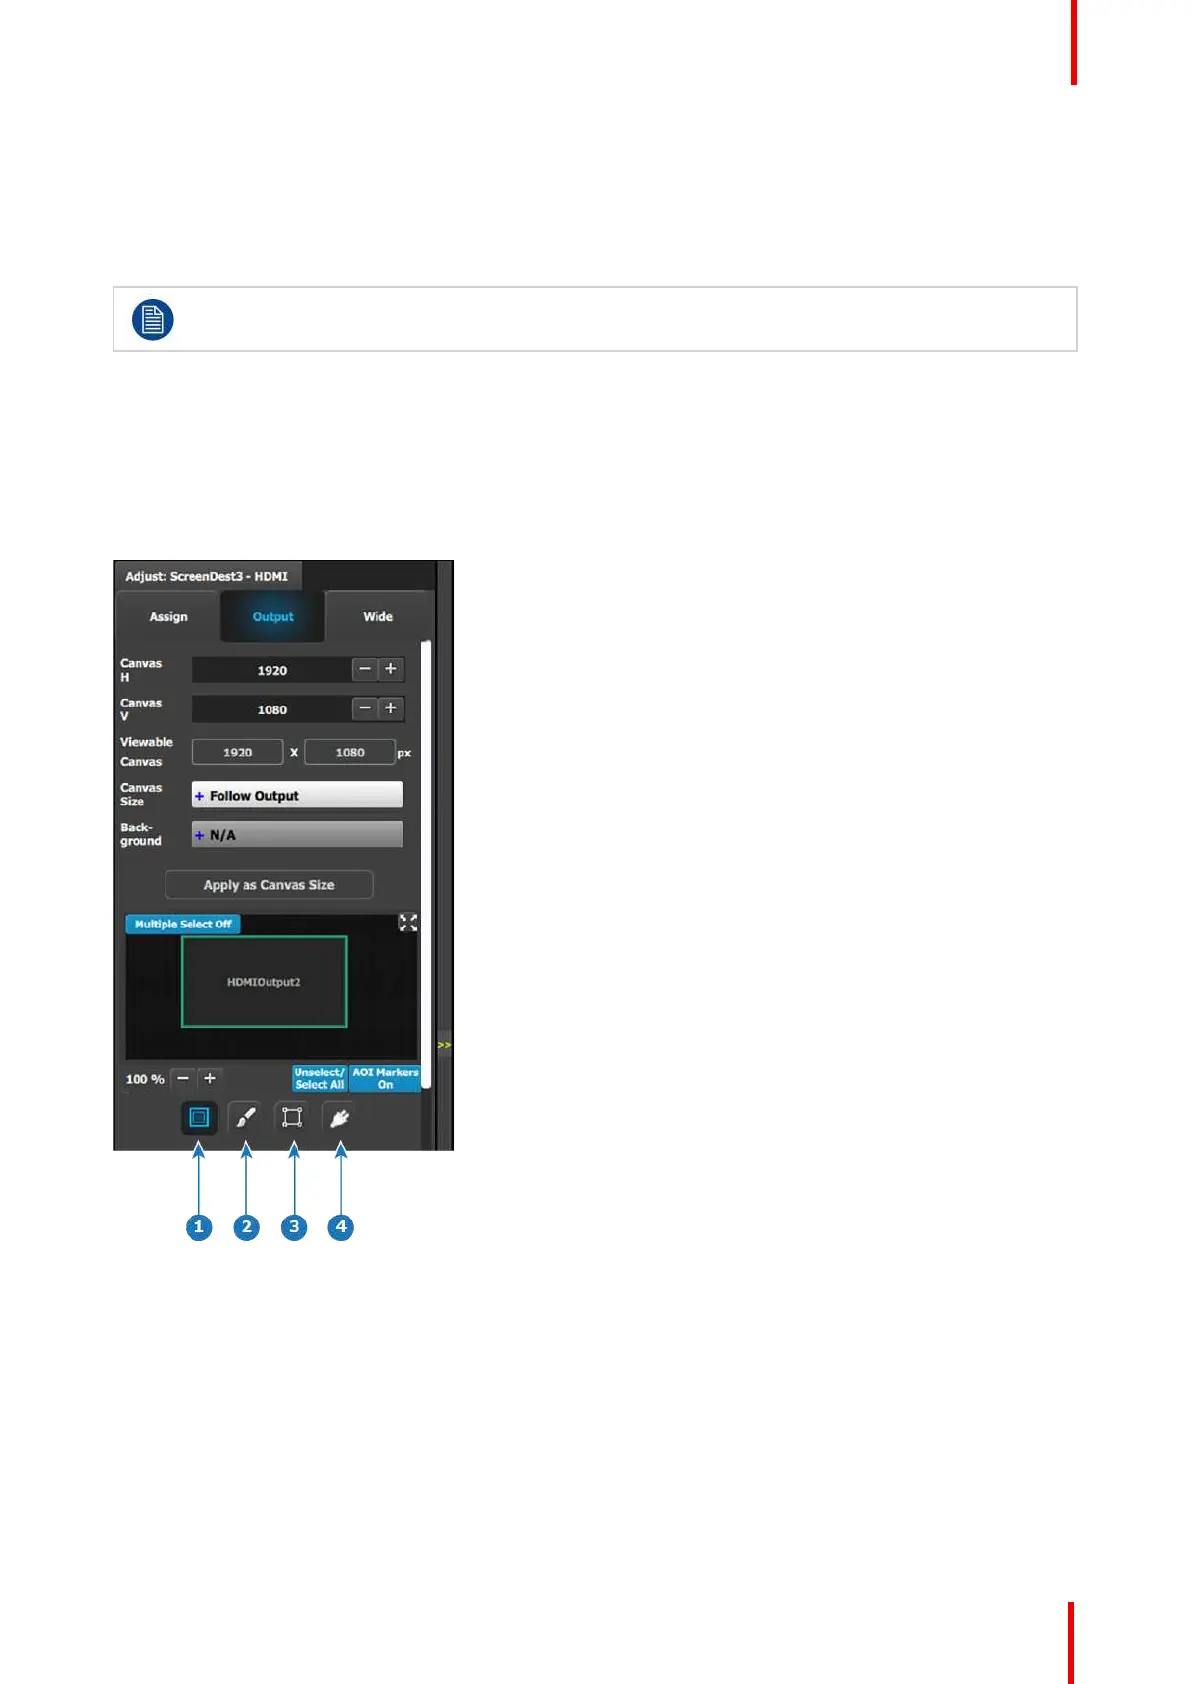Click the document note icon
Viewport: 1191px width, 1684px height.
153,320
